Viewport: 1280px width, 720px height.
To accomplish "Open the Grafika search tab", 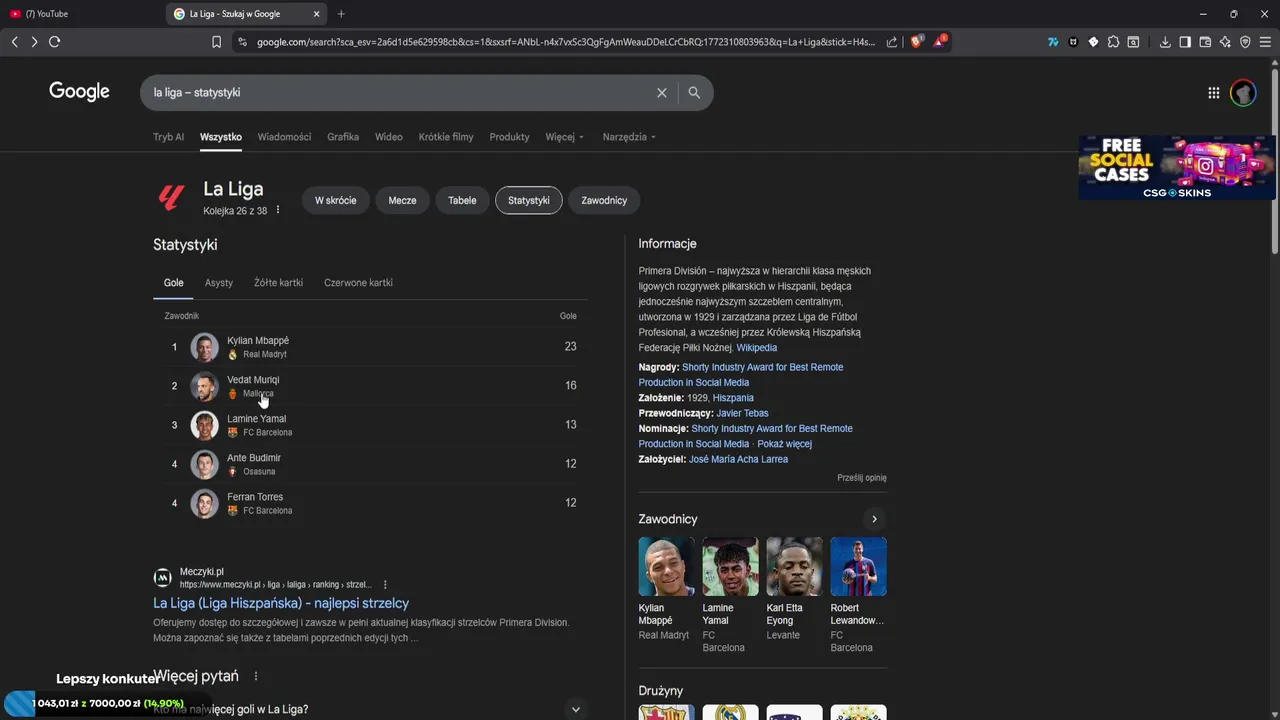I will (x=343, y=137).
